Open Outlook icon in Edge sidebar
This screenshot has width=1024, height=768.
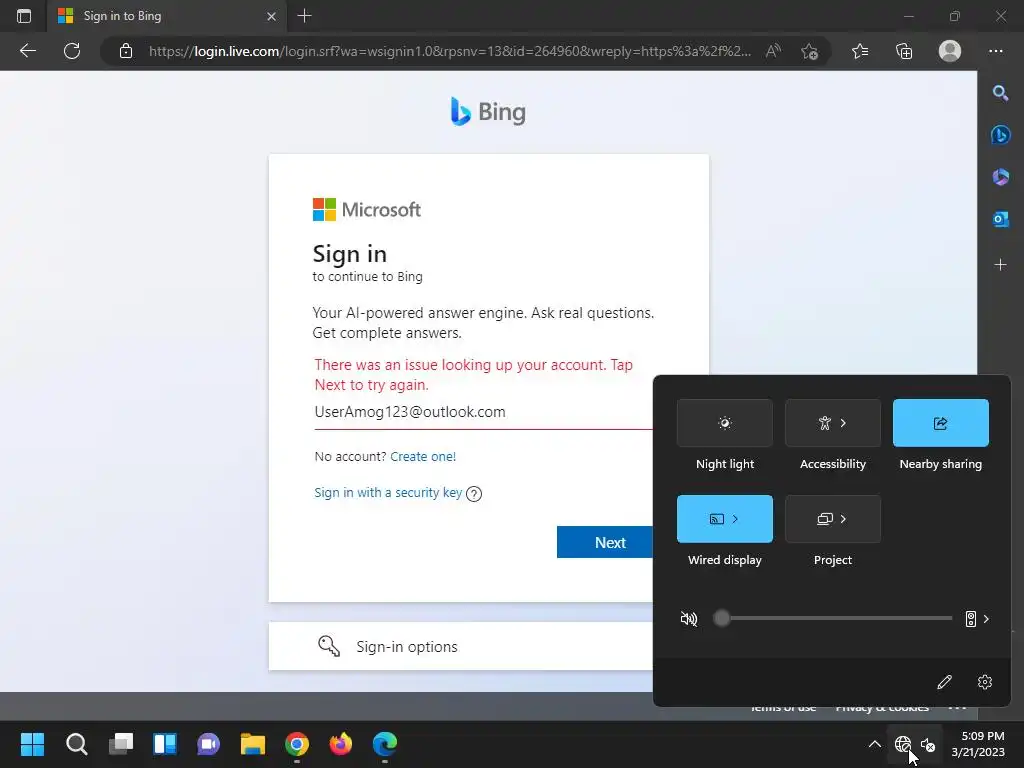1000,219
